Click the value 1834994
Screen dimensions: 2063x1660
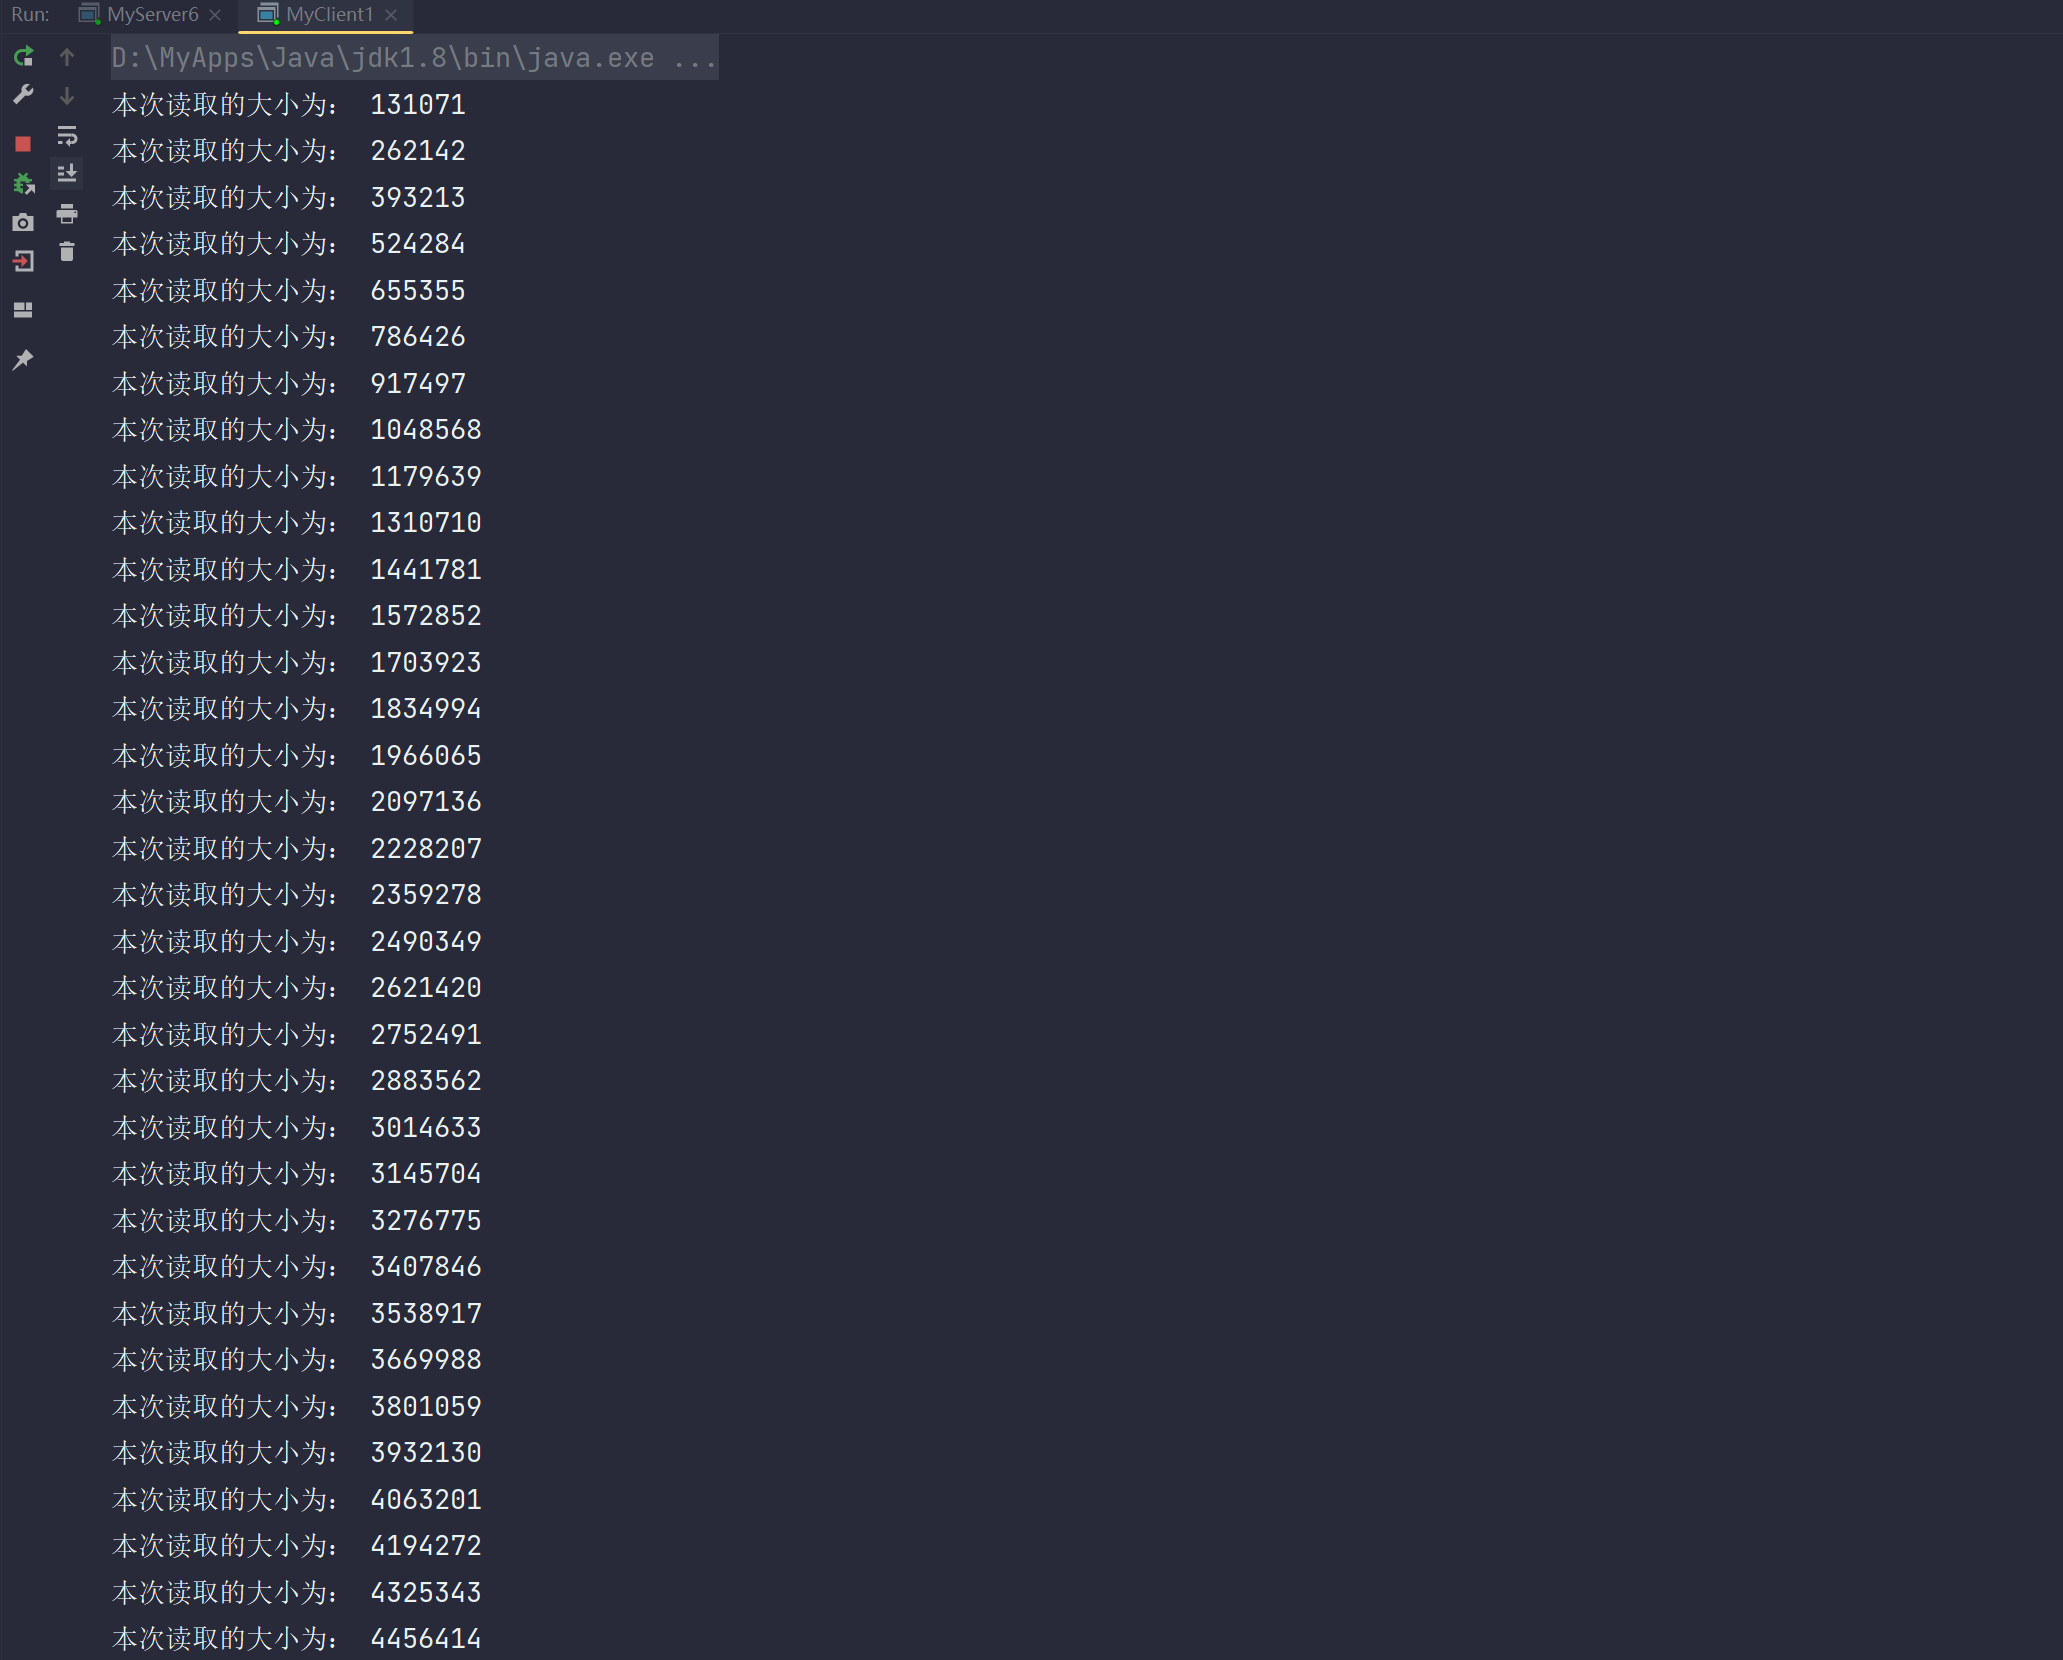point(426,709)
